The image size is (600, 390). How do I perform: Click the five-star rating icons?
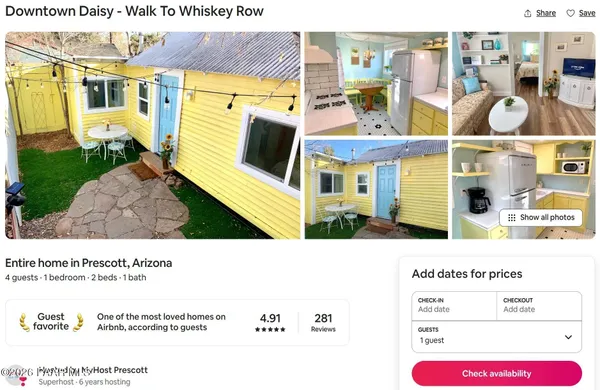click(270, 329)
